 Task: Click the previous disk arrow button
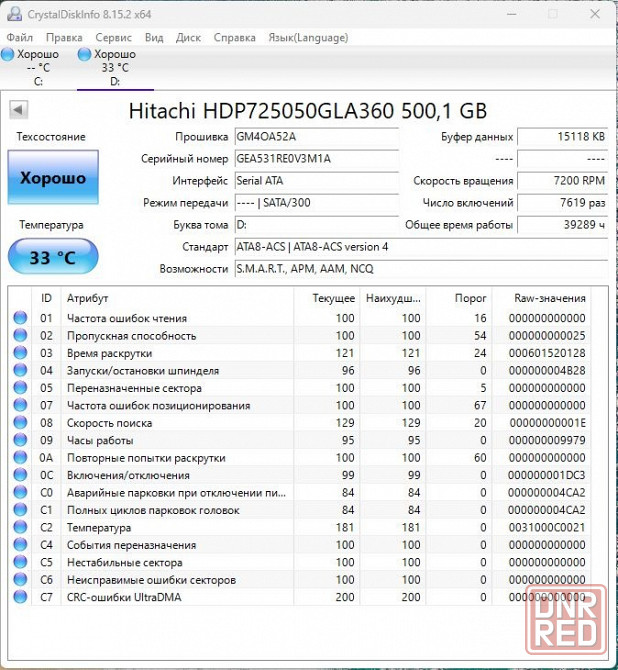19,110
